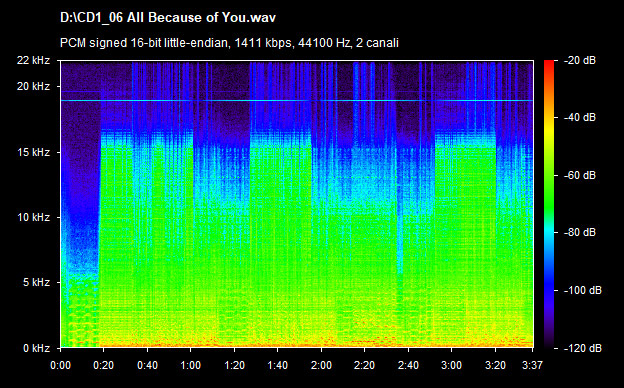Image resolution: width=624 pixels, height=388 pixels.
Task: Click the 20 kHz frequency axis label
Action: coord(33,86)
